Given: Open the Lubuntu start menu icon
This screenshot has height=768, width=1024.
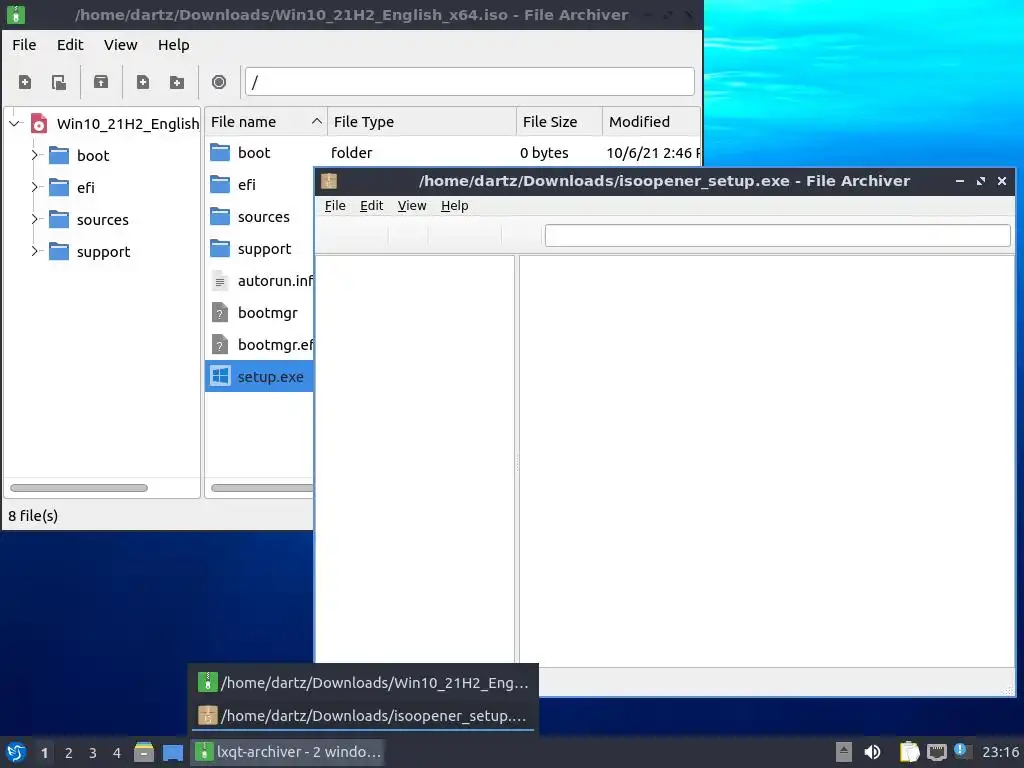Looking at the screenshot, I should [x=16, y=752].
